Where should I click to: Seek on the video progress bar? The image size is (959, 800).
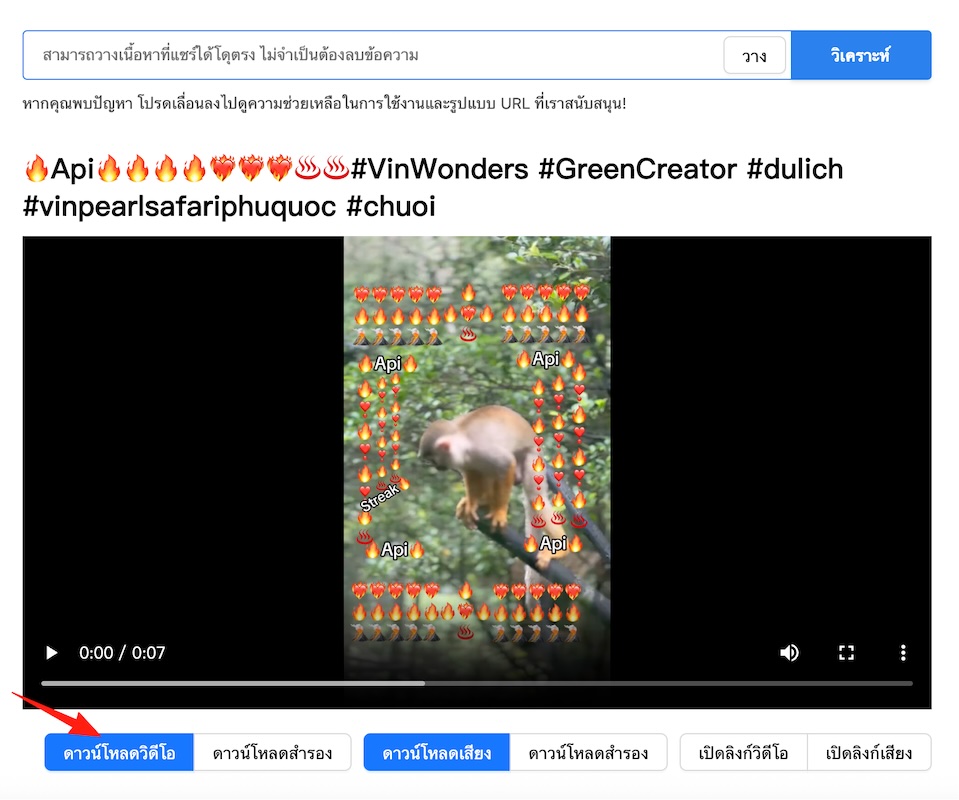[477, 683]
